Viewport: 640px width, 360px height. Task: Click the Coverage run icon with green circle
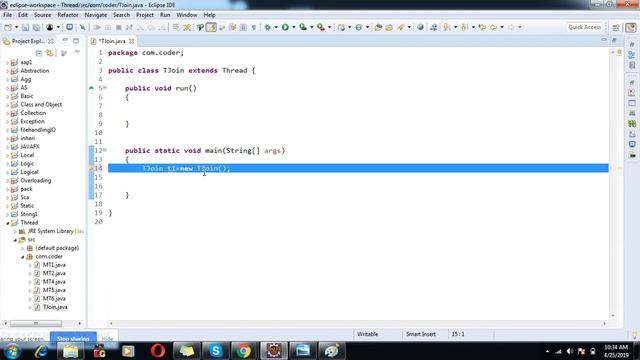(x=303, y=27)
